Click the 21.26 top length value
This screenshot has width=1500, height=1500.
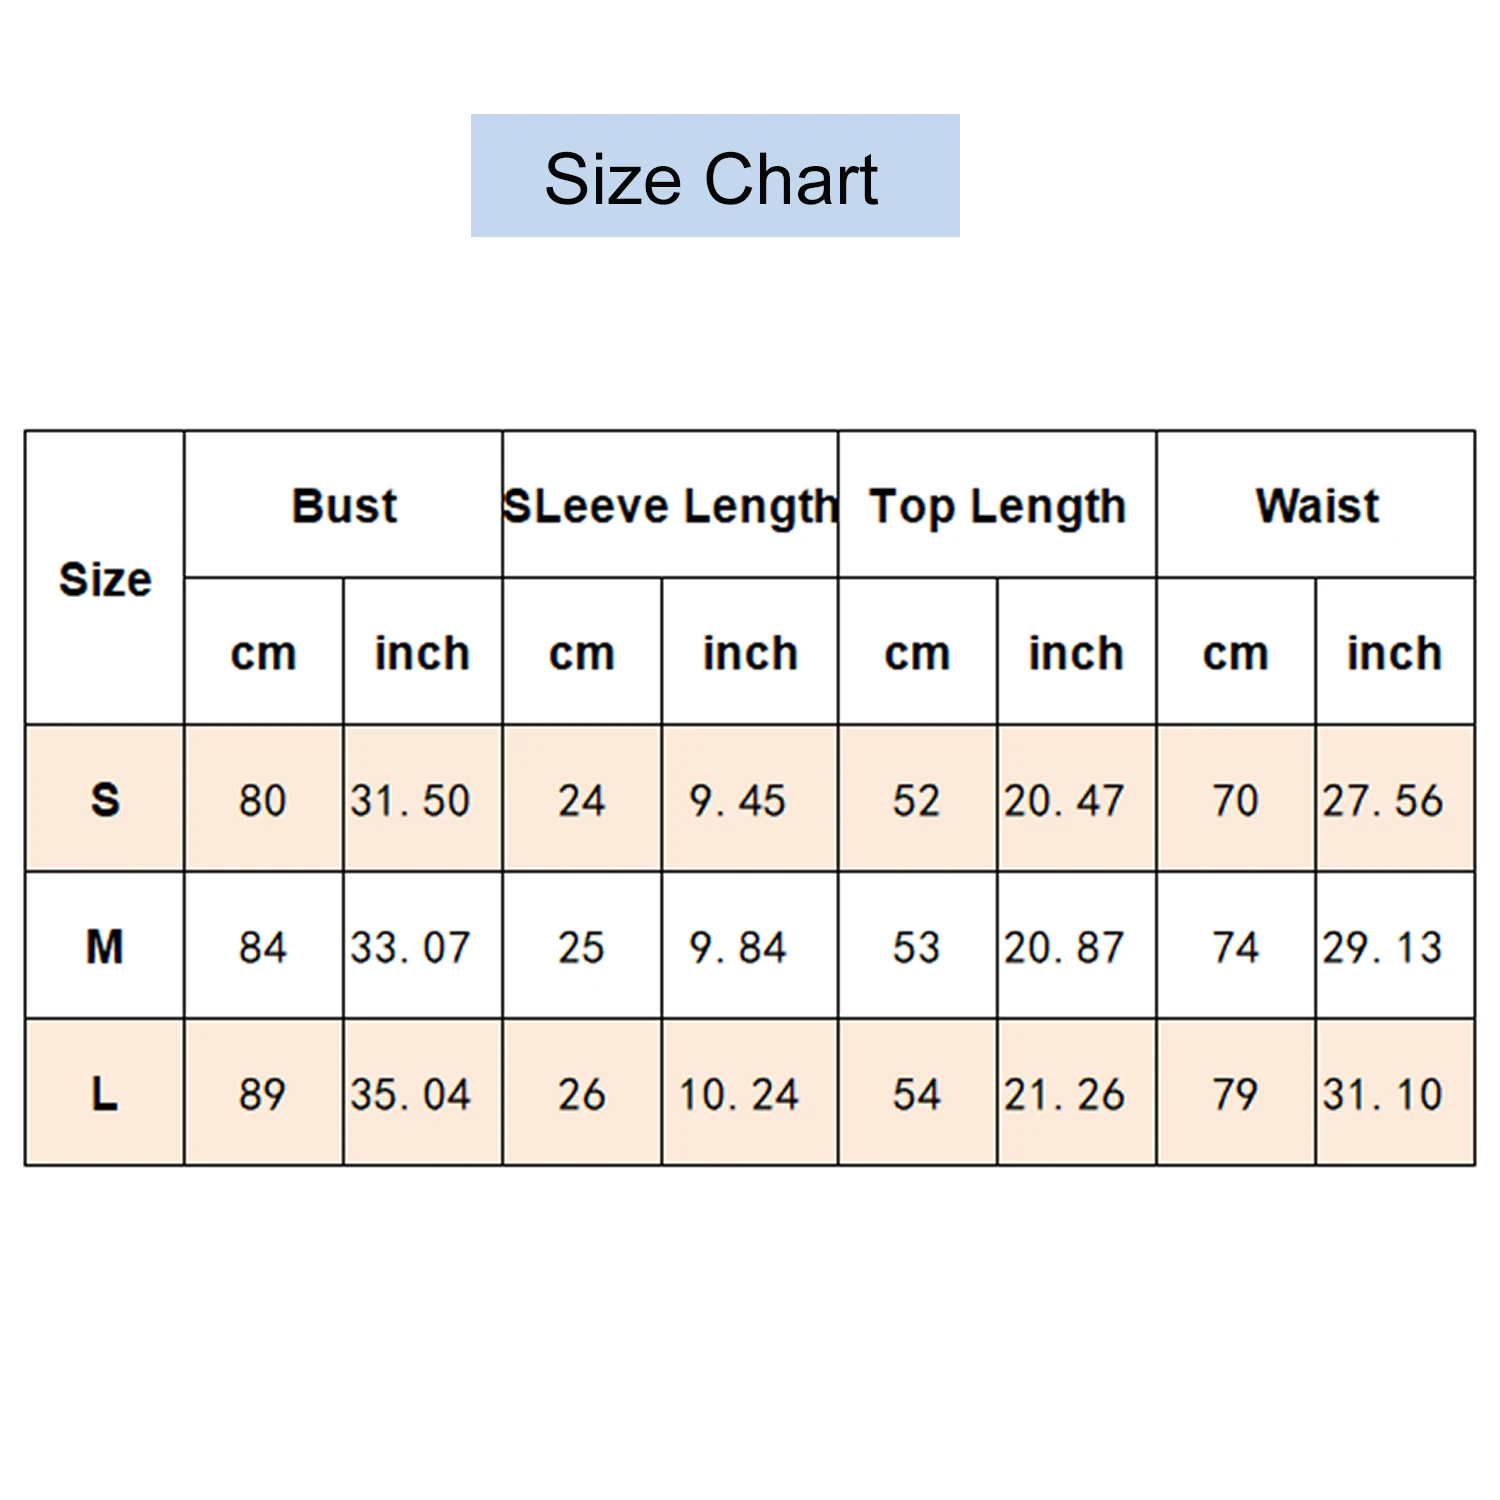pyautogui.click(x=1065, y=1094)
